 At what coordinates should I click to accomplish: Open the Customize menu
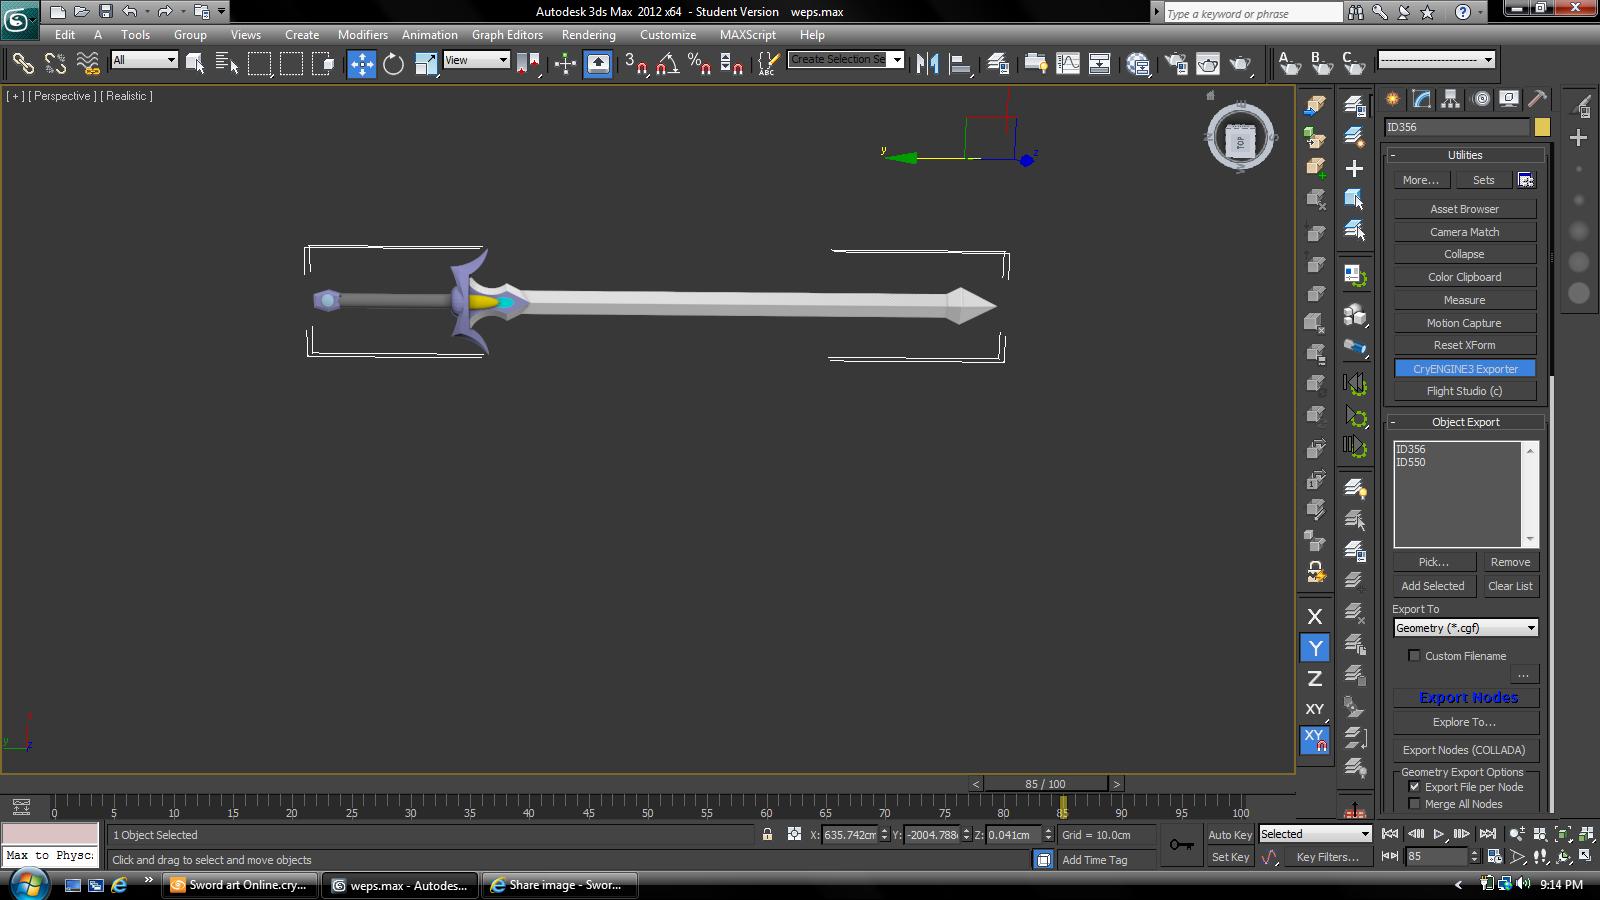667,35
